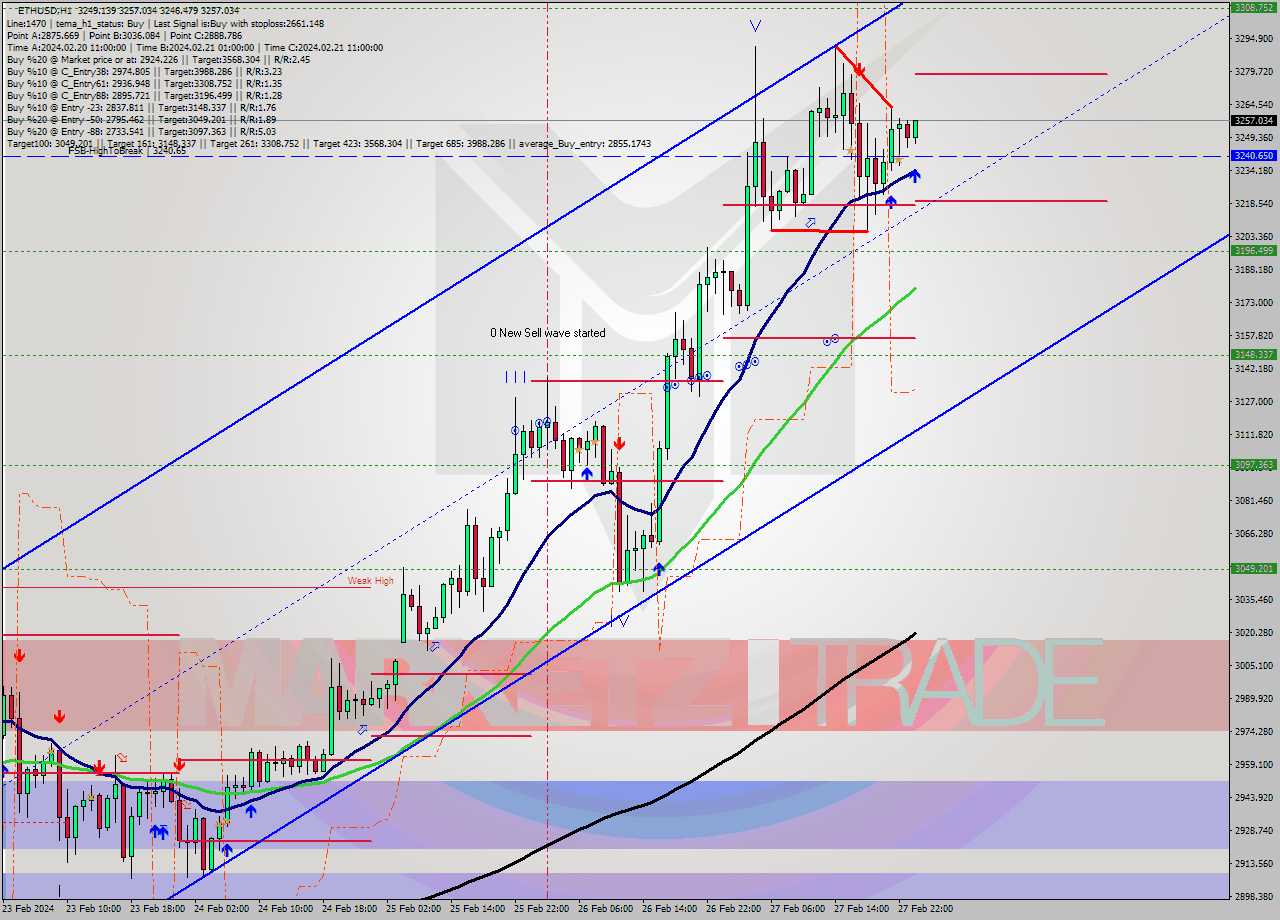
Task: Click the 2943.920 price axis value
Action: coord(1254,797)
